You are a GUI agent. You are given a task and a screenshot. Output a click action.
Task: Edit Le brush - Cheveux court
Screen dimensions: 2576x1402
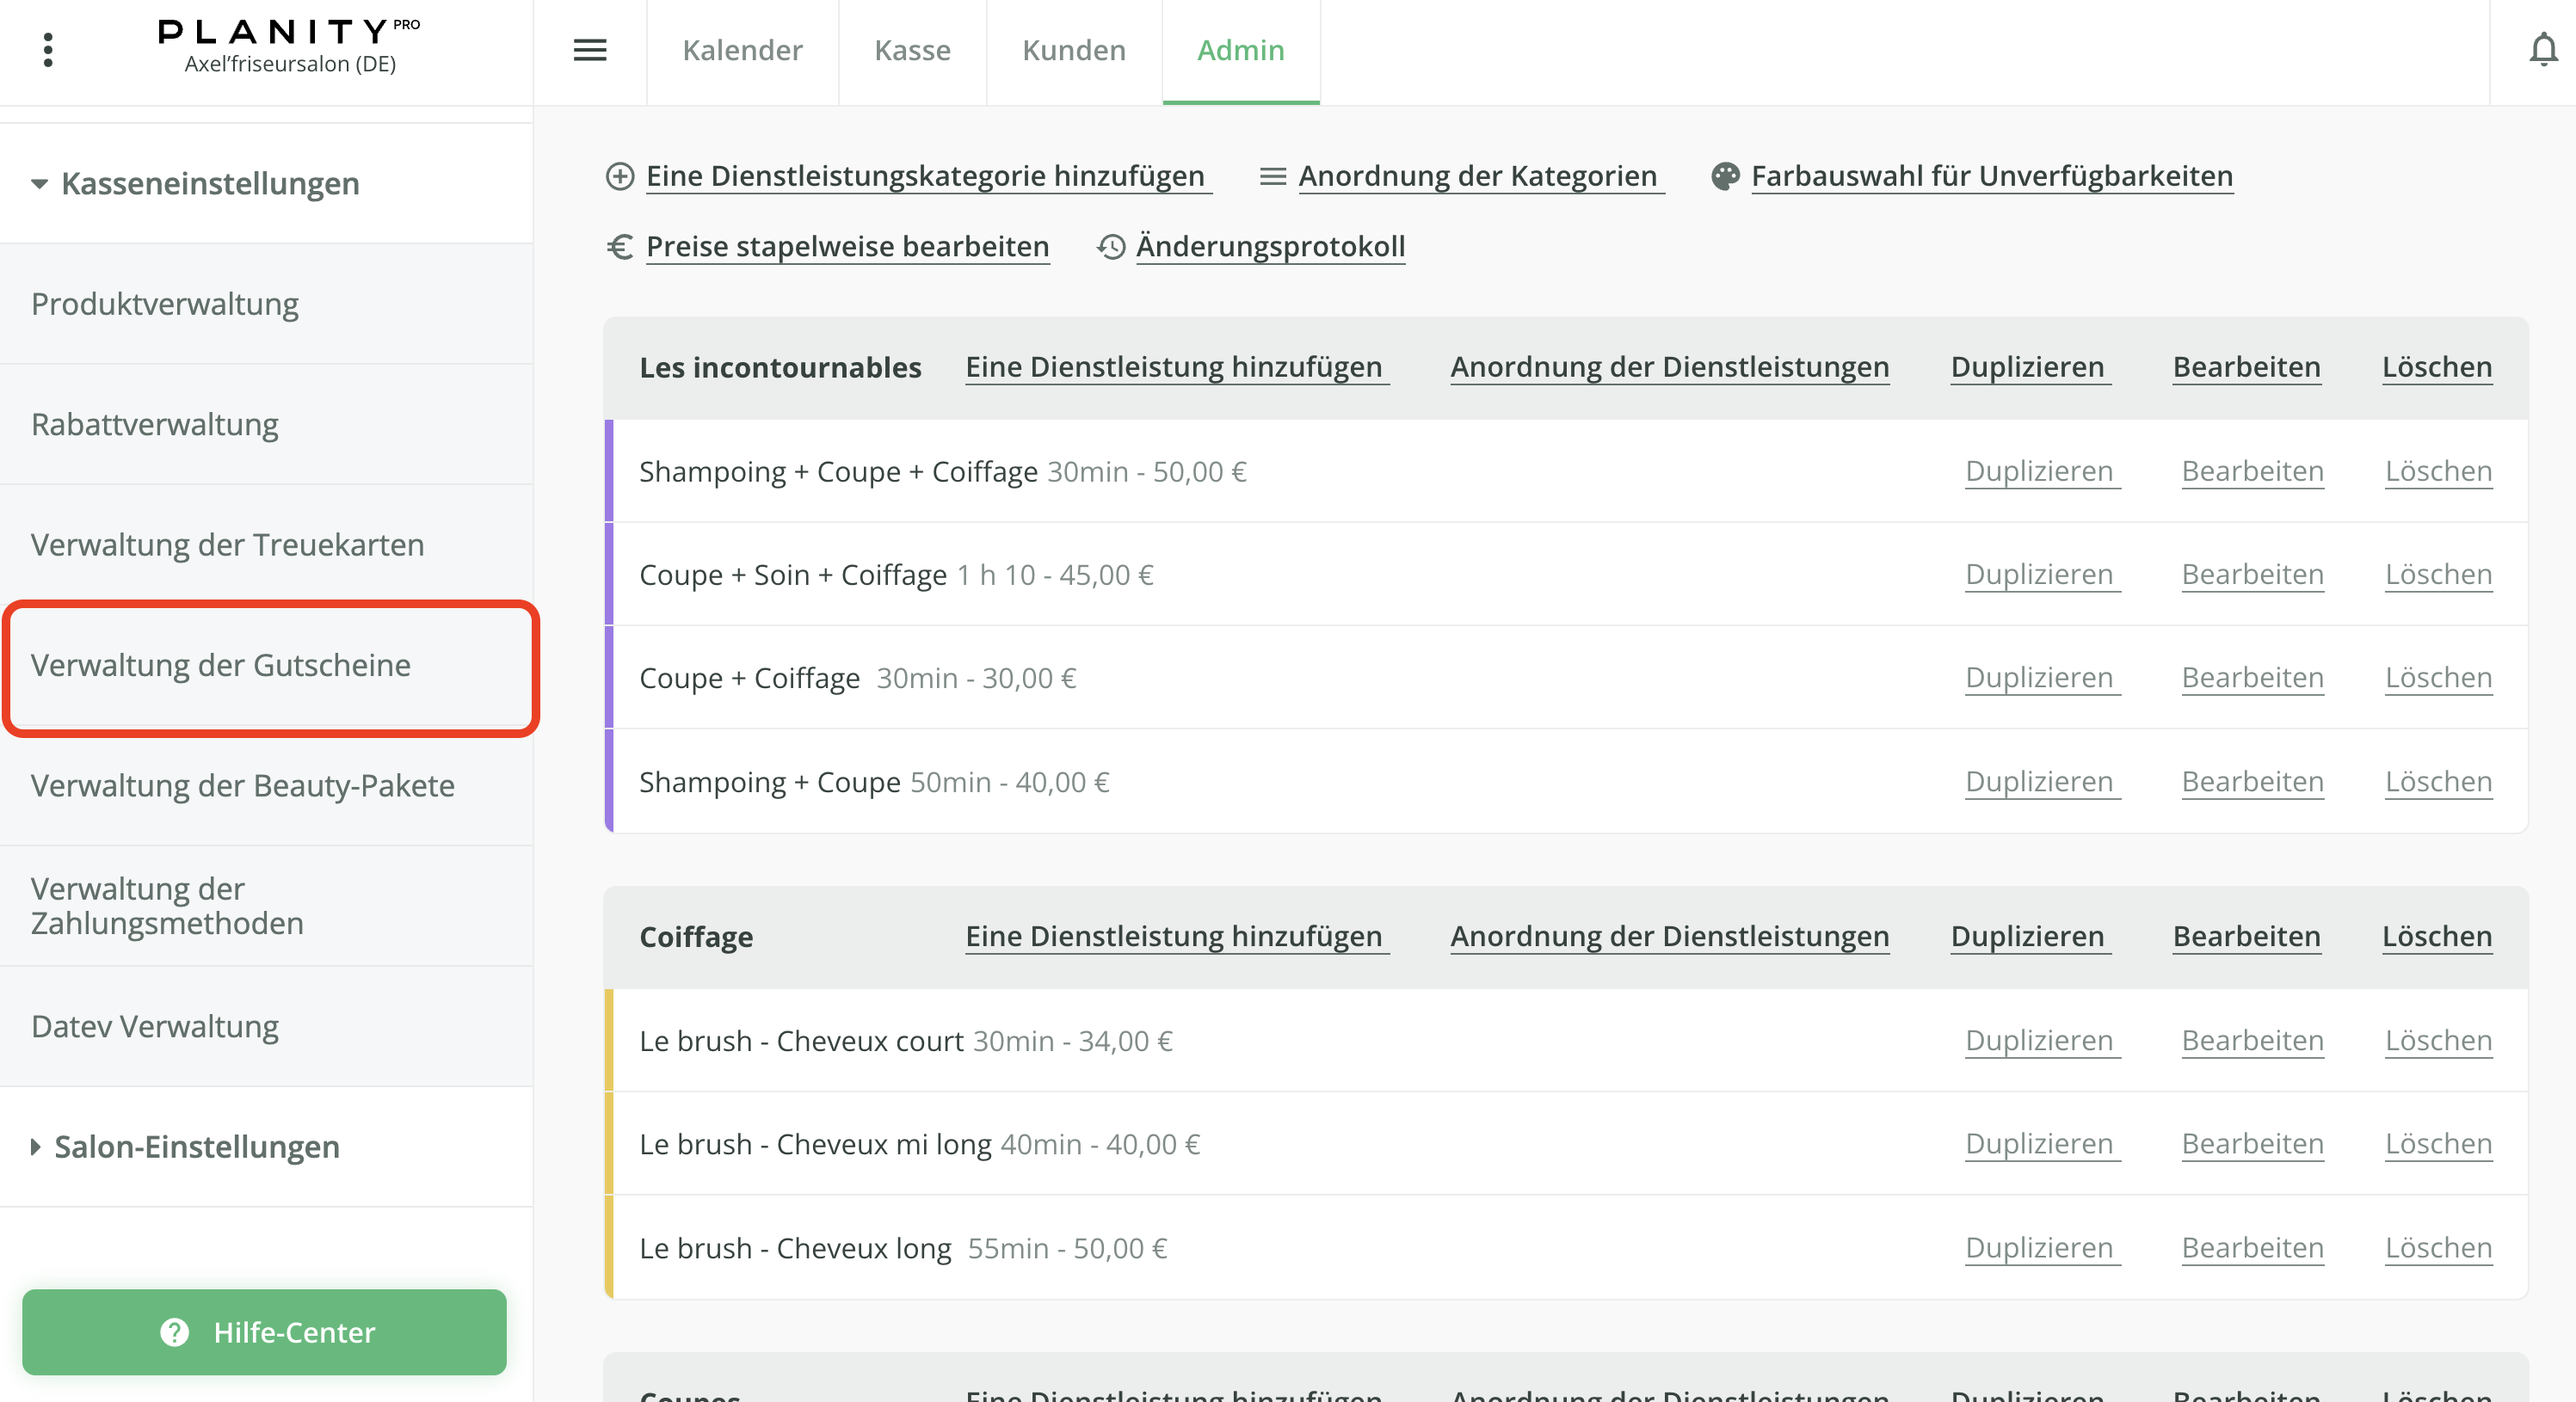tap(2252, 1040)
